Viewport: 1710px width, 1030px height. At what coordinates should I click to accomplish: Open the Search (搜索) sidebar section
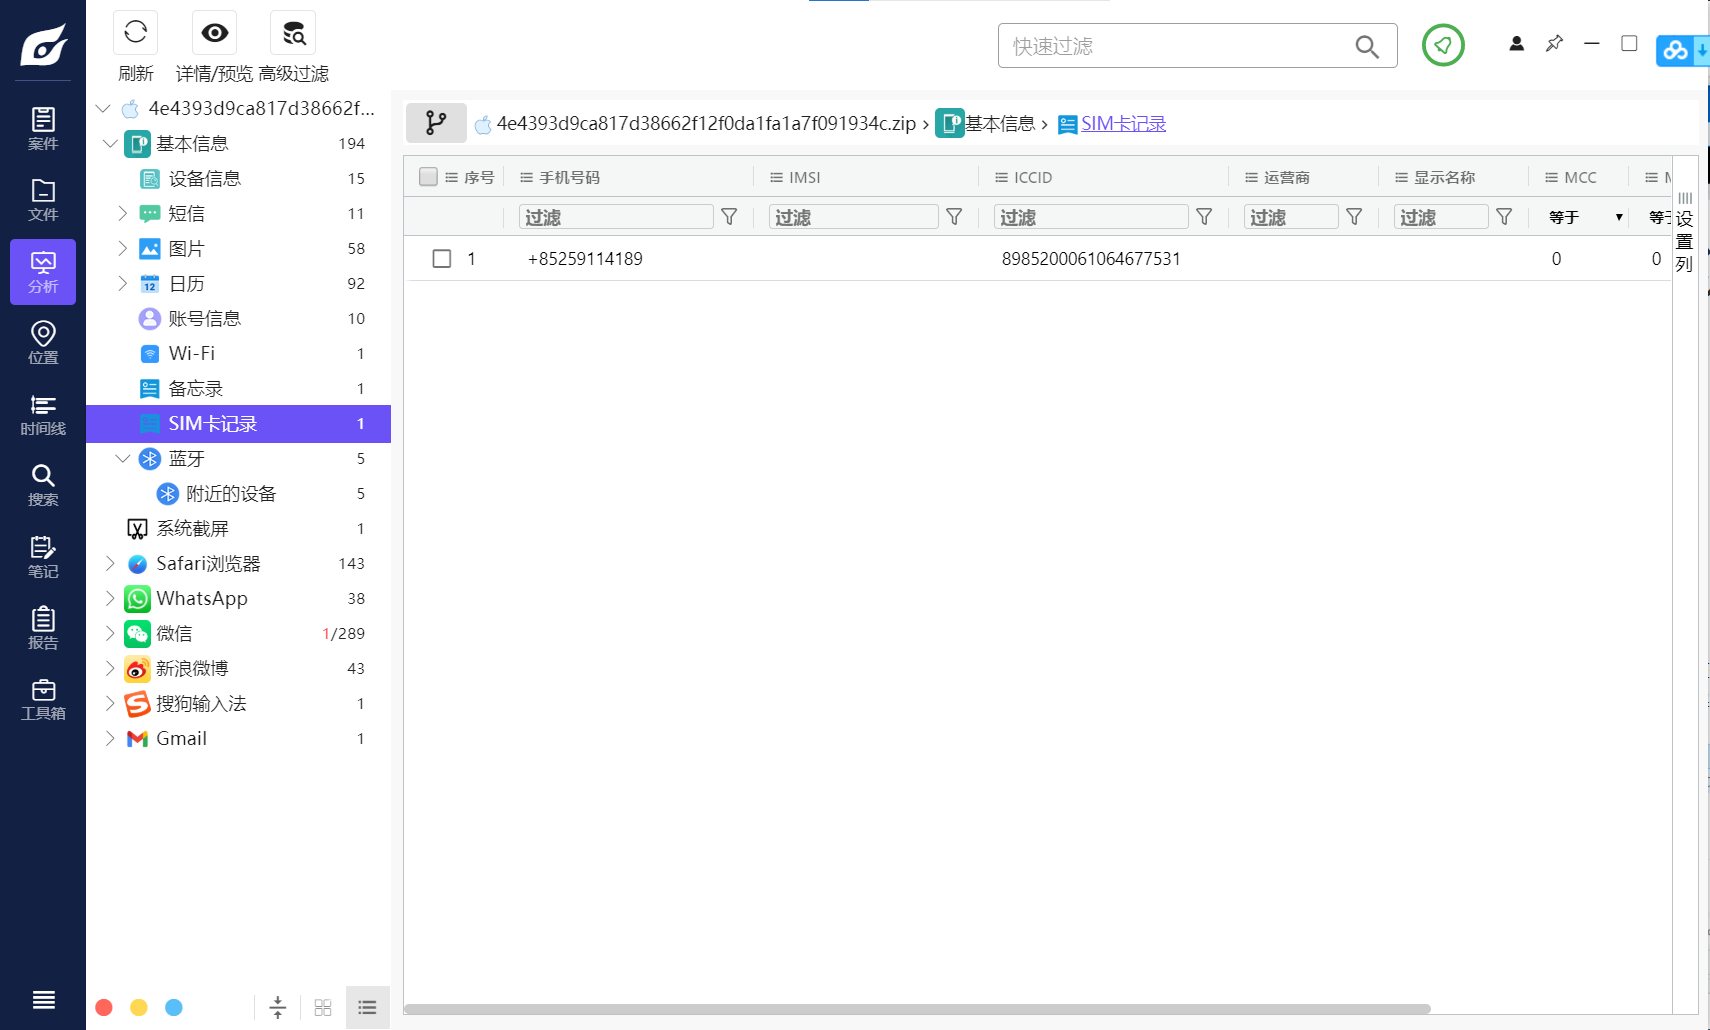[43, 485]
